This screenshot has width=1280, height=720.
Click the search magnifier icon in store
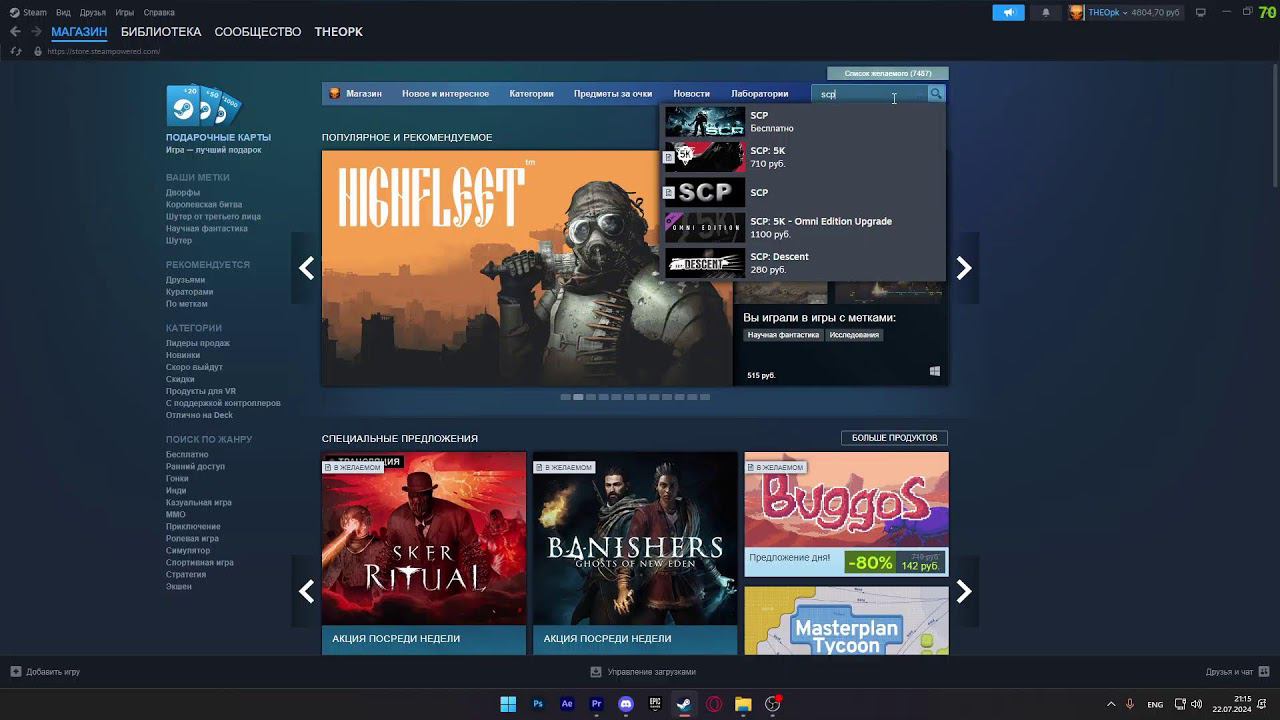coord(936,94)
